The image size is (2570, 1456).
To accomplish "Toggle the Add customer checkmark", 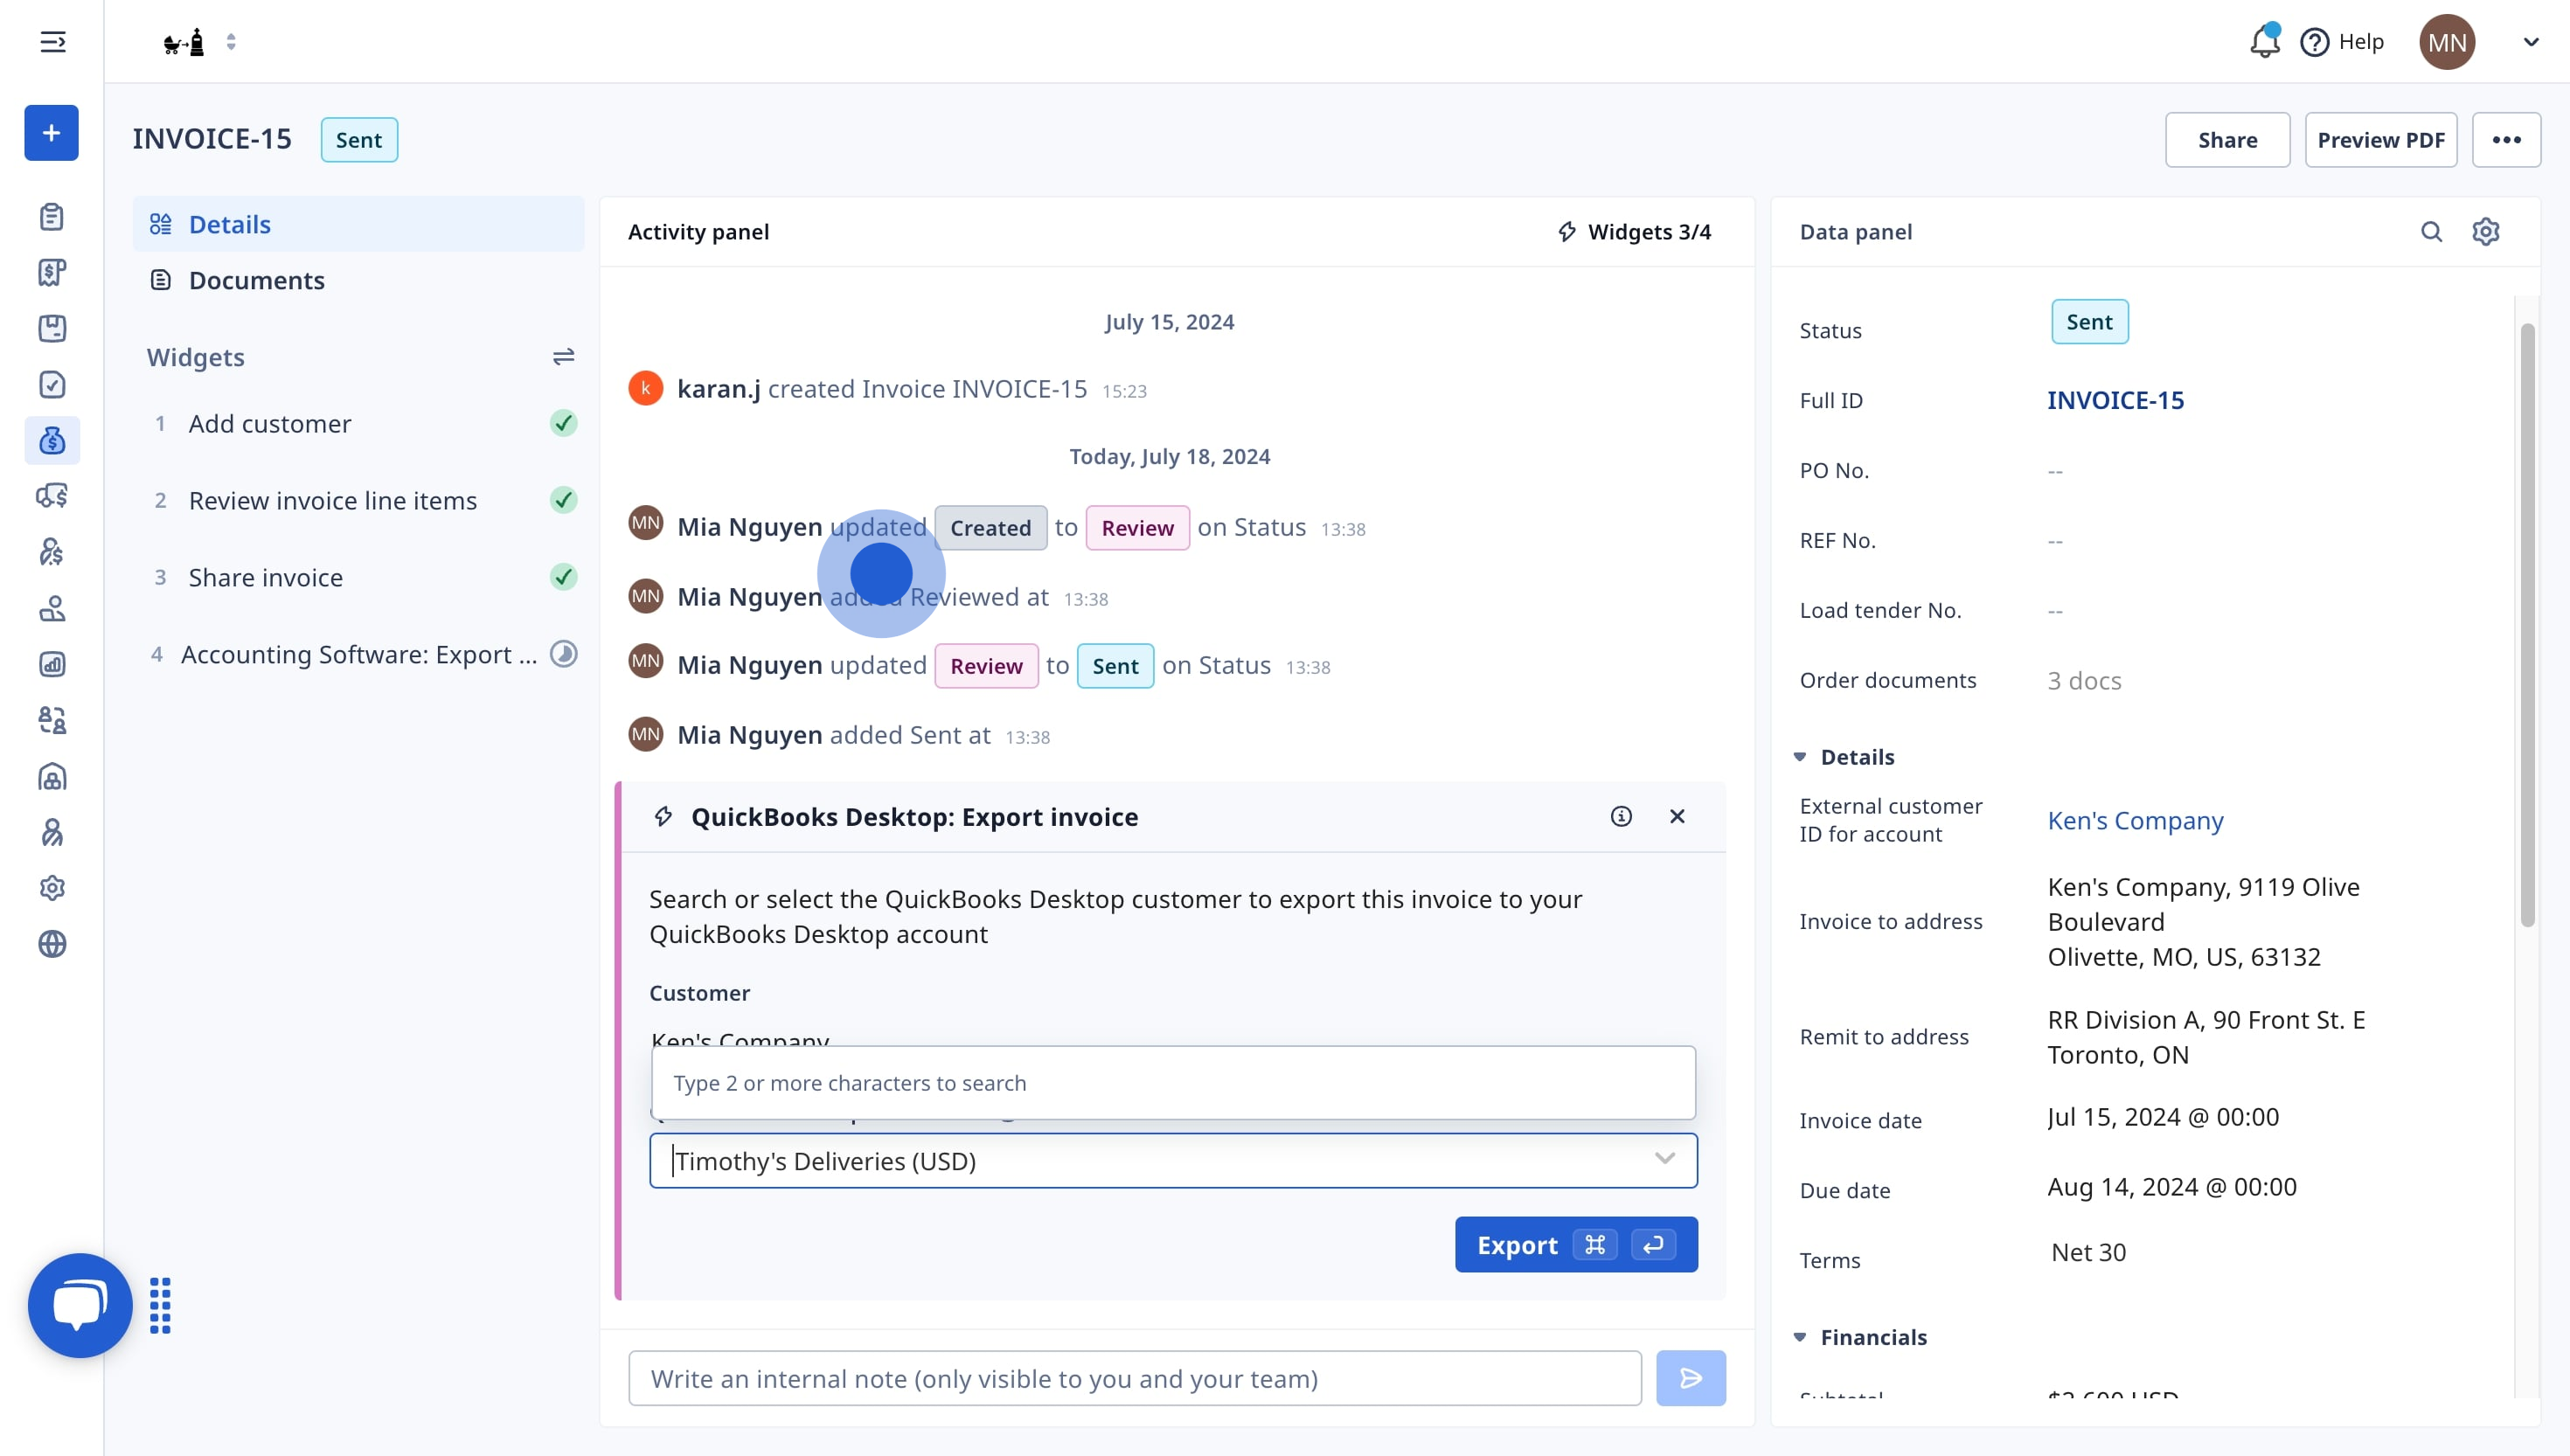I will click(563, 424).
